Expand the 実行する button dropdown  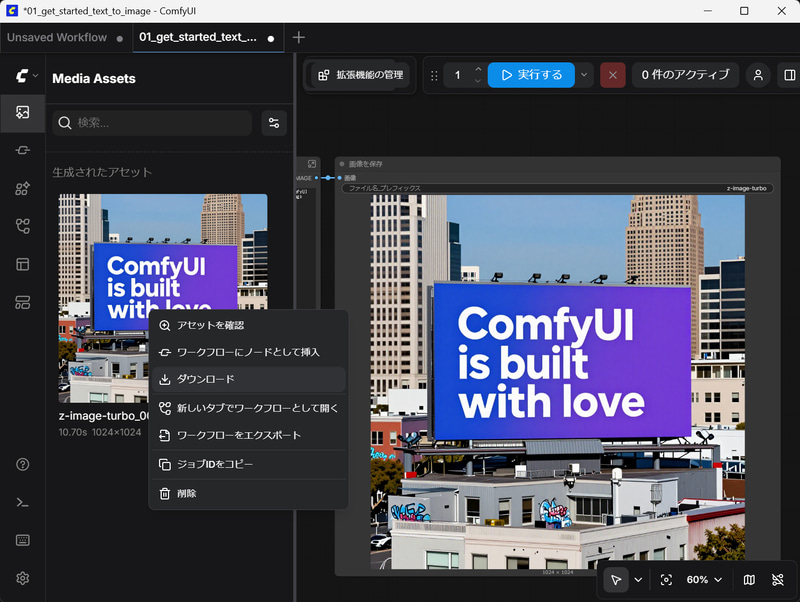584,75
